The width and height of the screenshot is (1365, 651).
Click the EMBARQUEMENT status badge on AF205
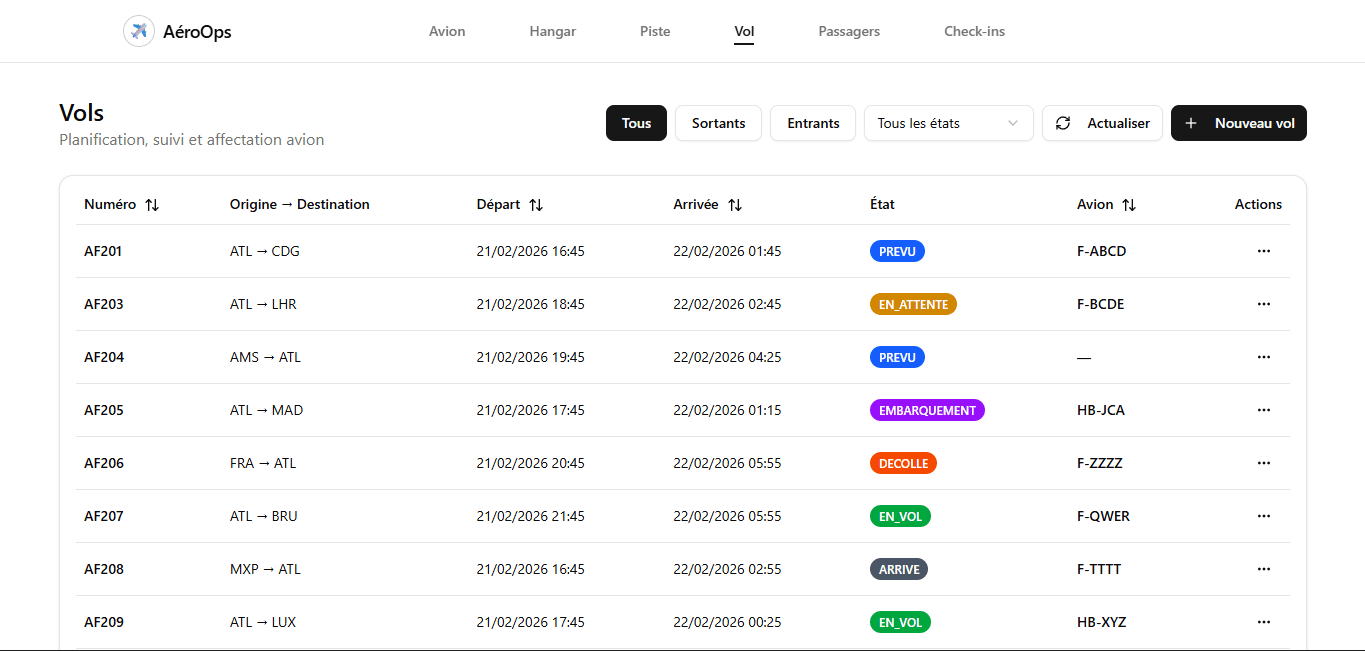coord(927,410)
